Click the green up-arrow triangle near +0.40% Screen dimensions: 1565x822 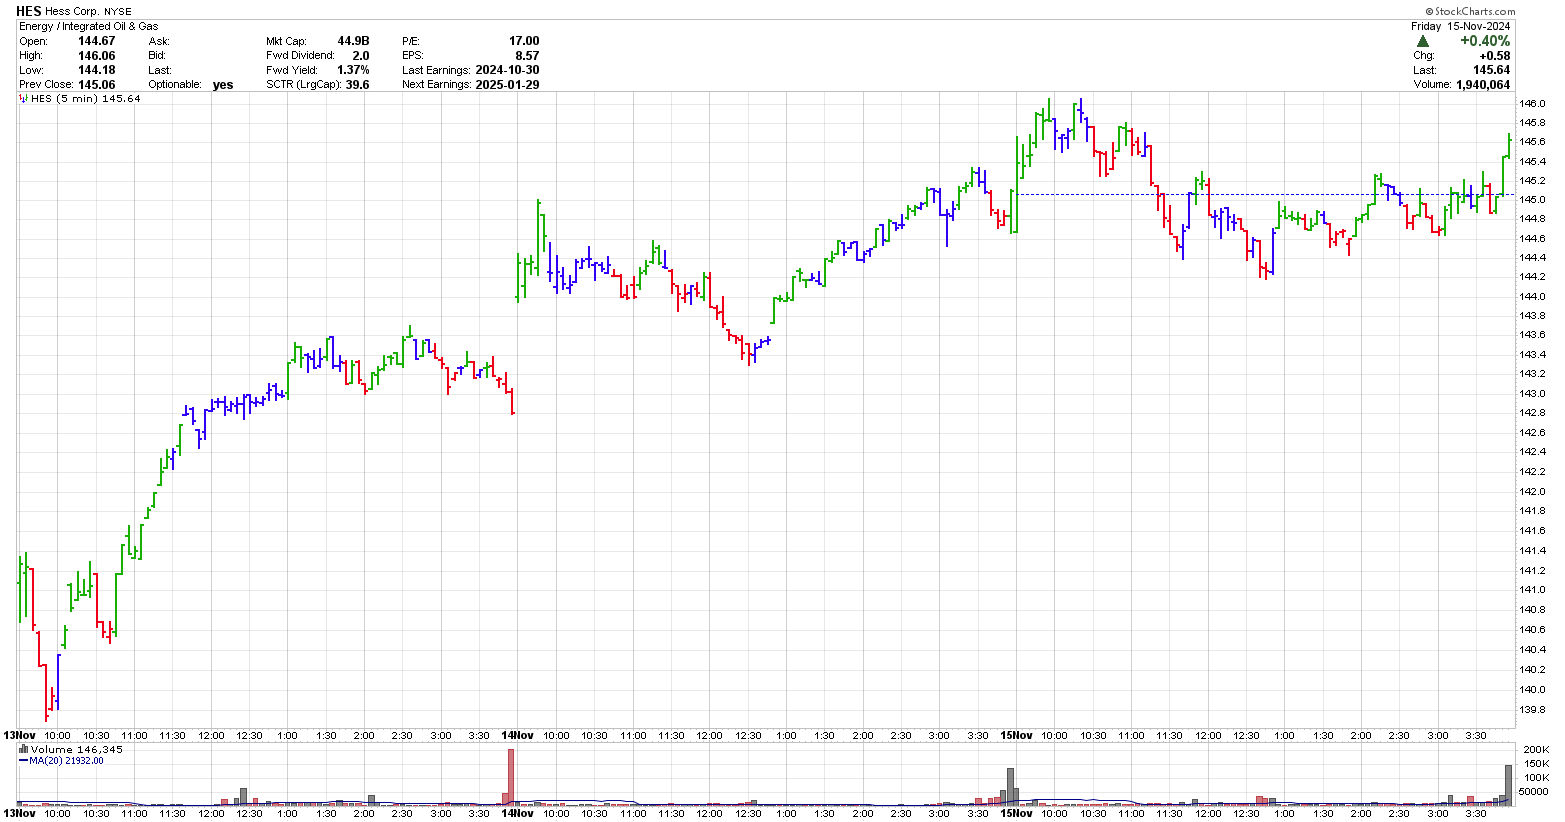(x=1422, y=41)
